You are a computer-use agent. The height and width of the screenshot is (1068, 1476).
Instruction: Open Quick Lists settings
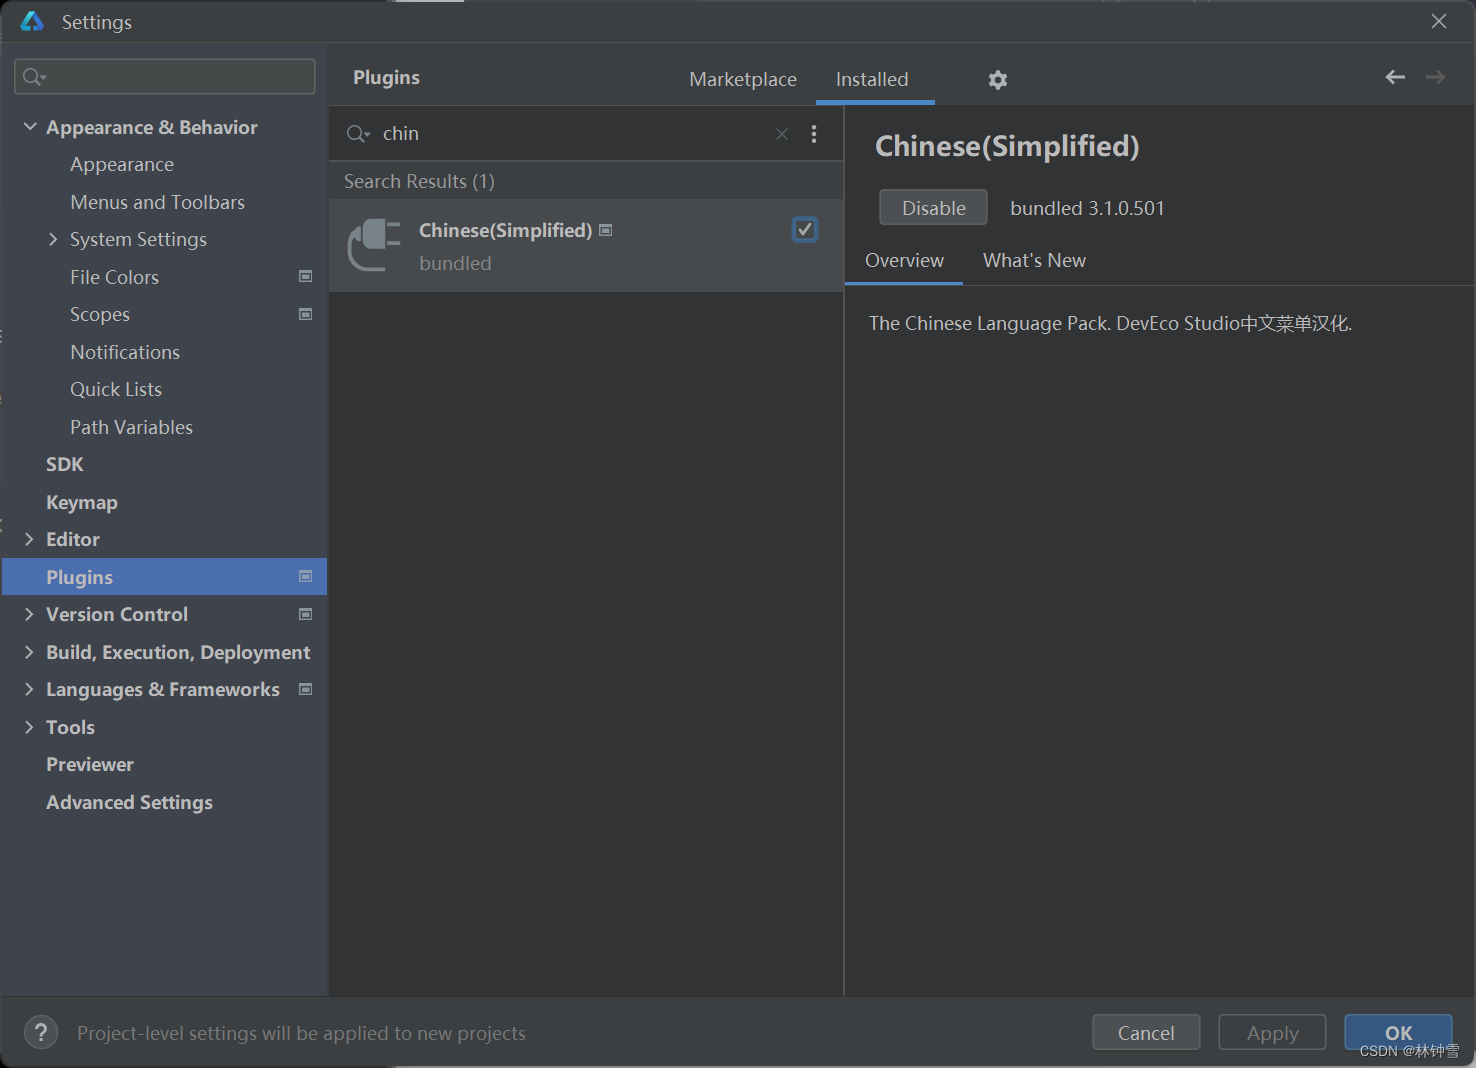click(116, 389)
